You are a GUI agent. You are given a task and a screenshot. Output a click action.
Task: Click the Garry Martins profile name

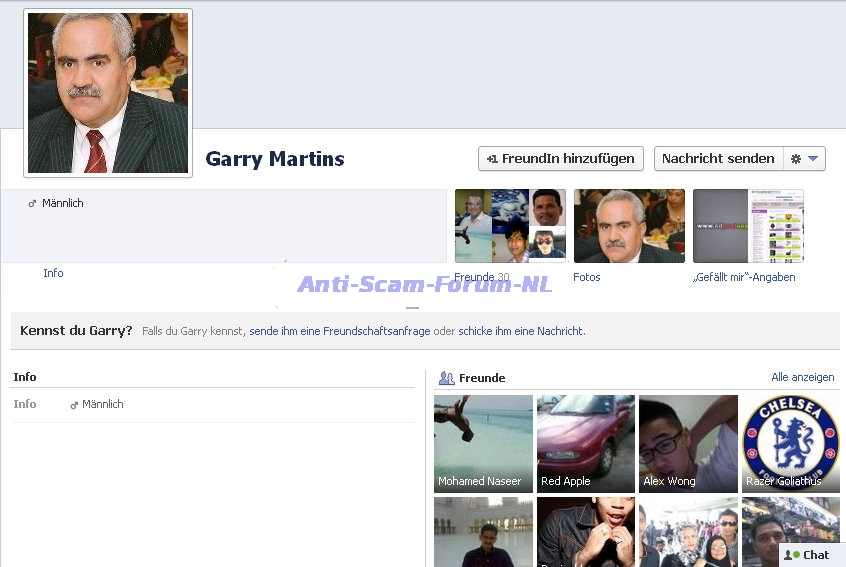[275, 159]
